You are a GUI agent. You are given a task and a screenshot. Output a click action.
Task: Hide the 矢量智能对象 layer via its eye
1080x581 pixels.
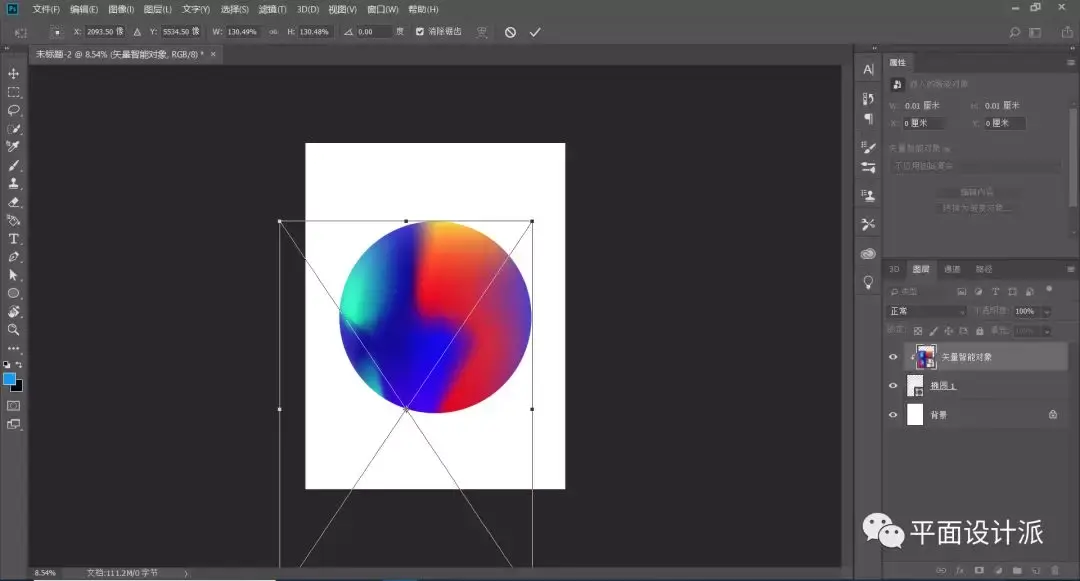click(x=893, y=357)
